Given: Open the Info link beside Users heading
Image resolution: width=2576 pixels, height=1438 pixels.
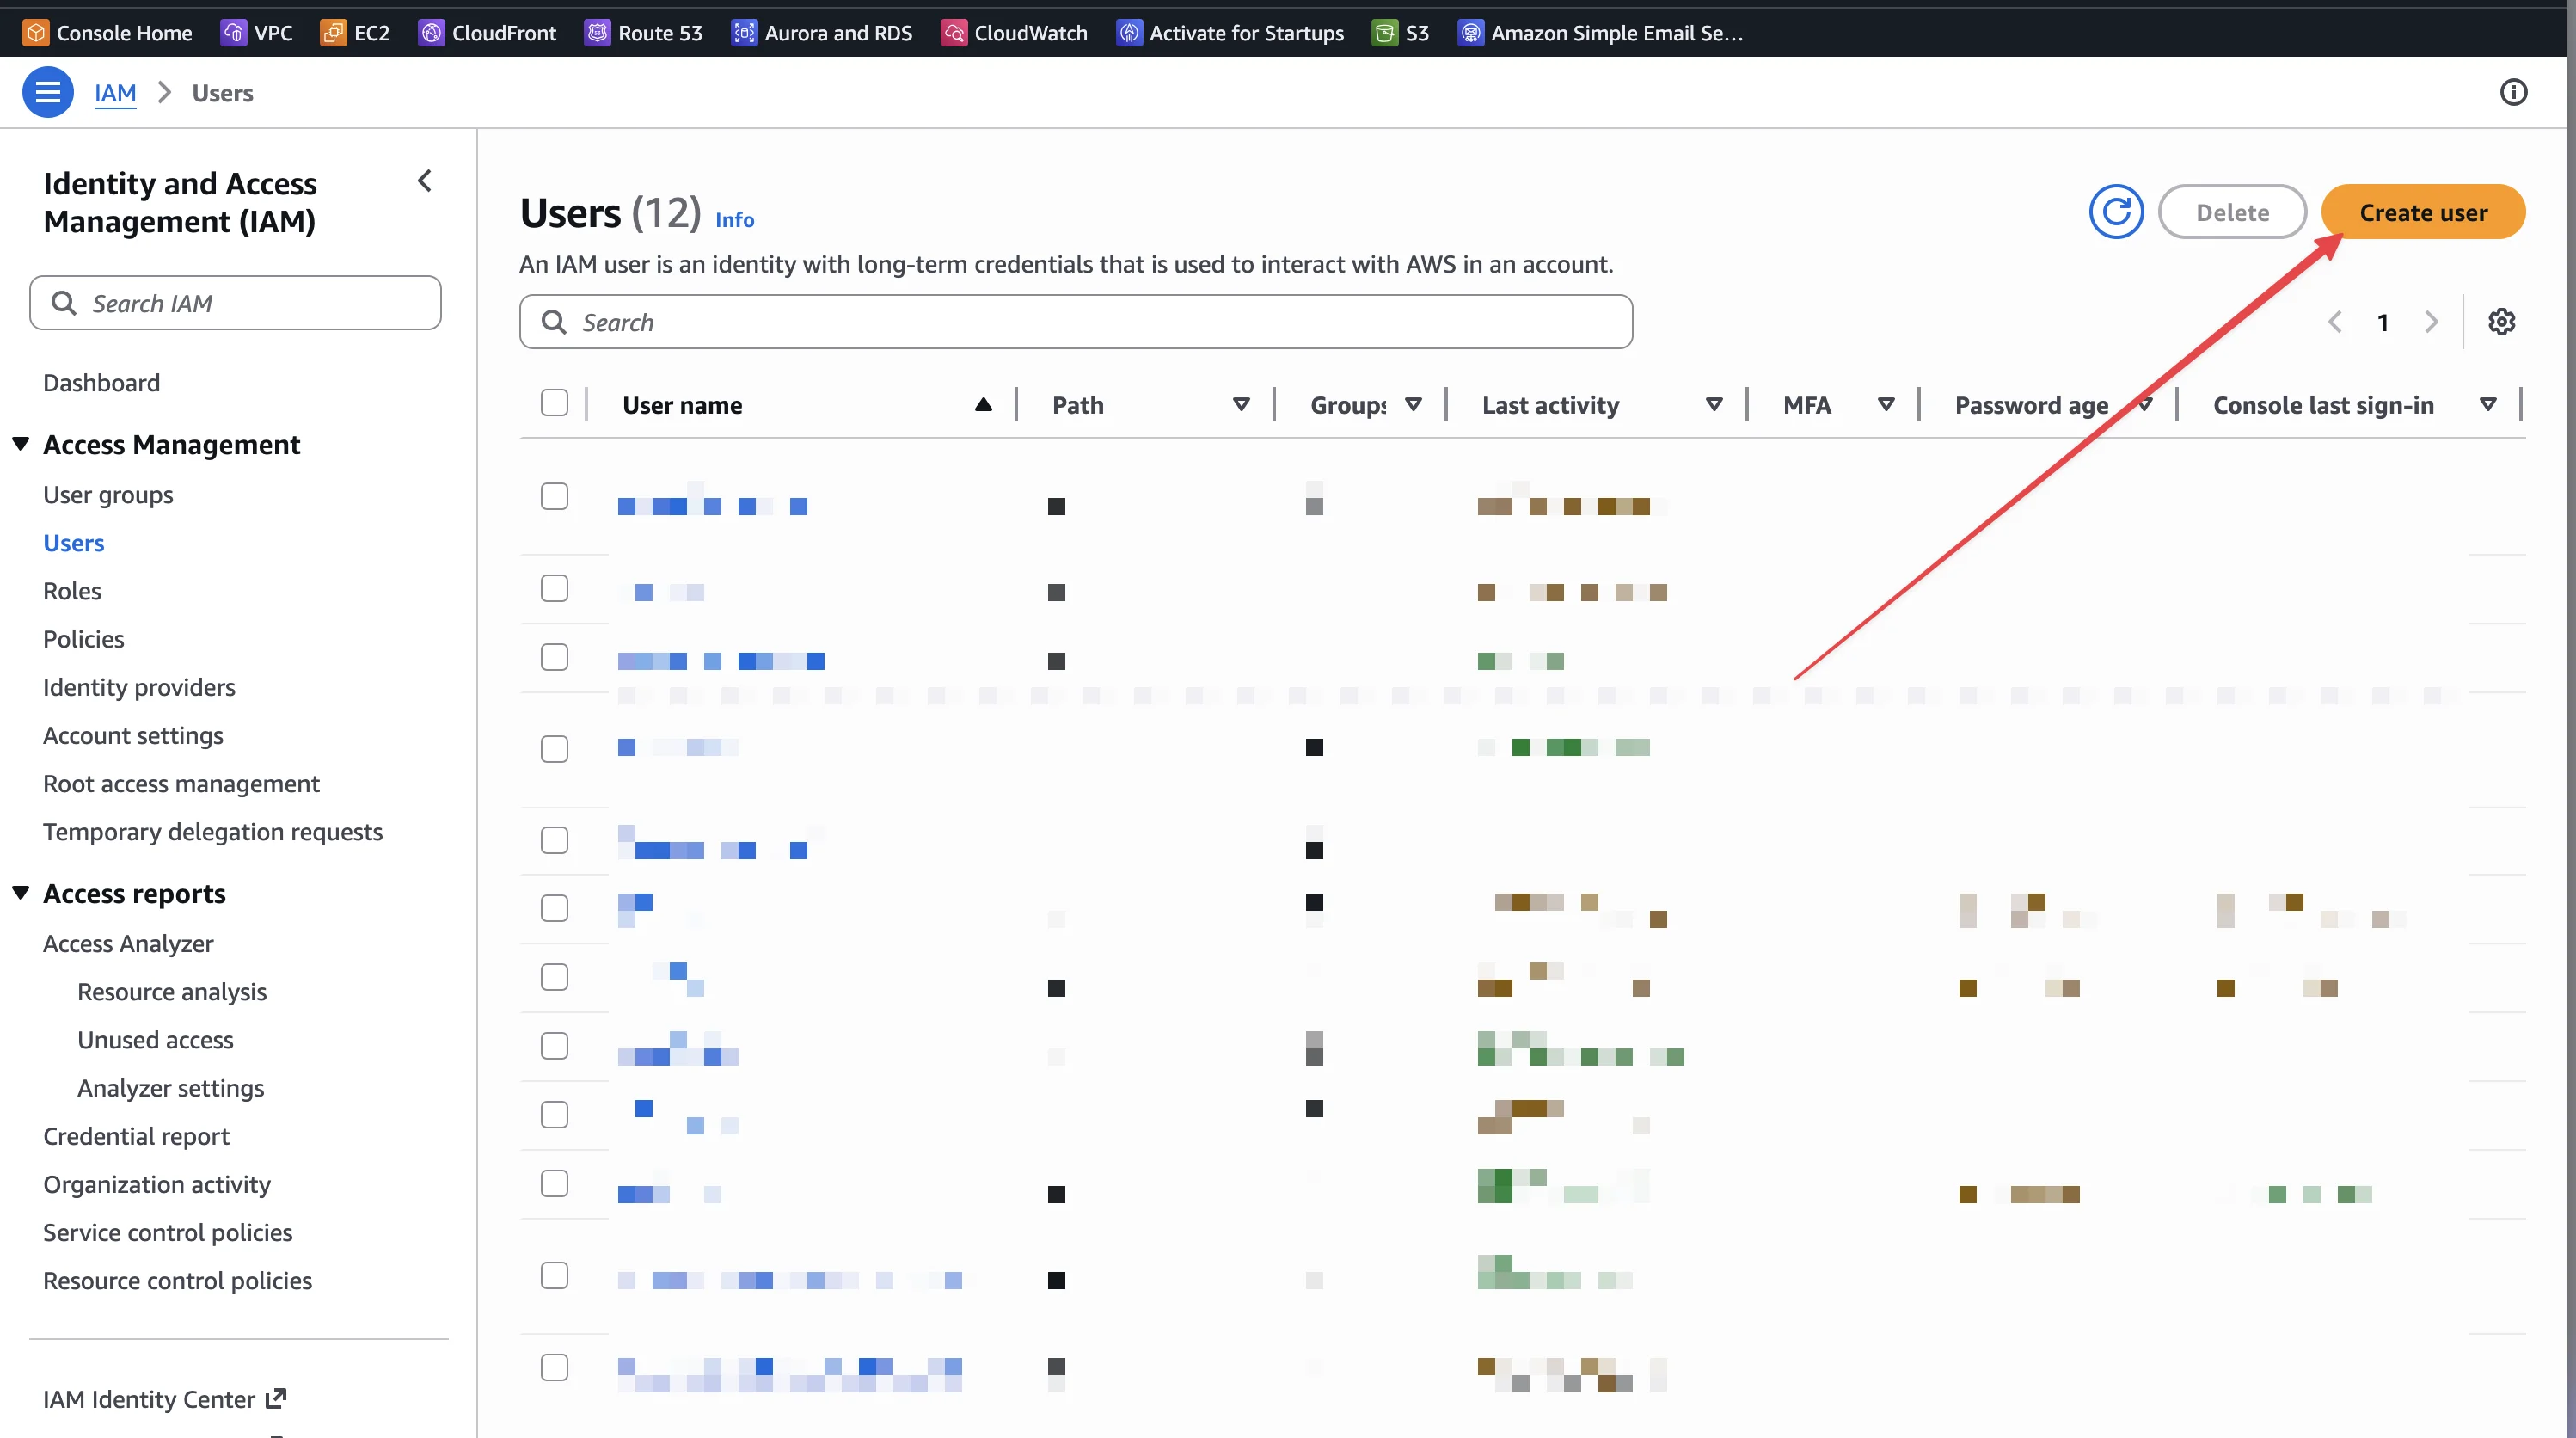Looking at the screenshot, I should [x=734, y=219].
